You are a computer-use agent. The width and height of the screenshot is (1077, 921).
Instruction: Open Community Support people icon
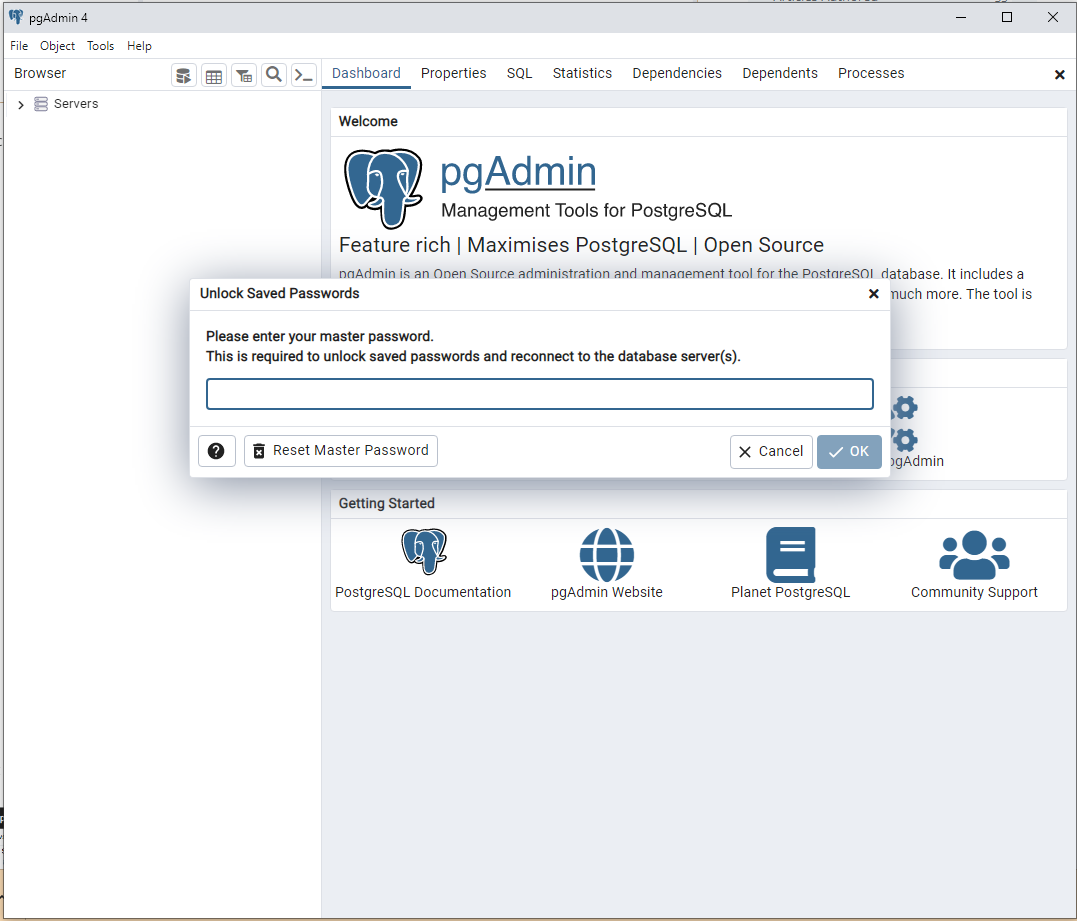[x=973, y=554]
